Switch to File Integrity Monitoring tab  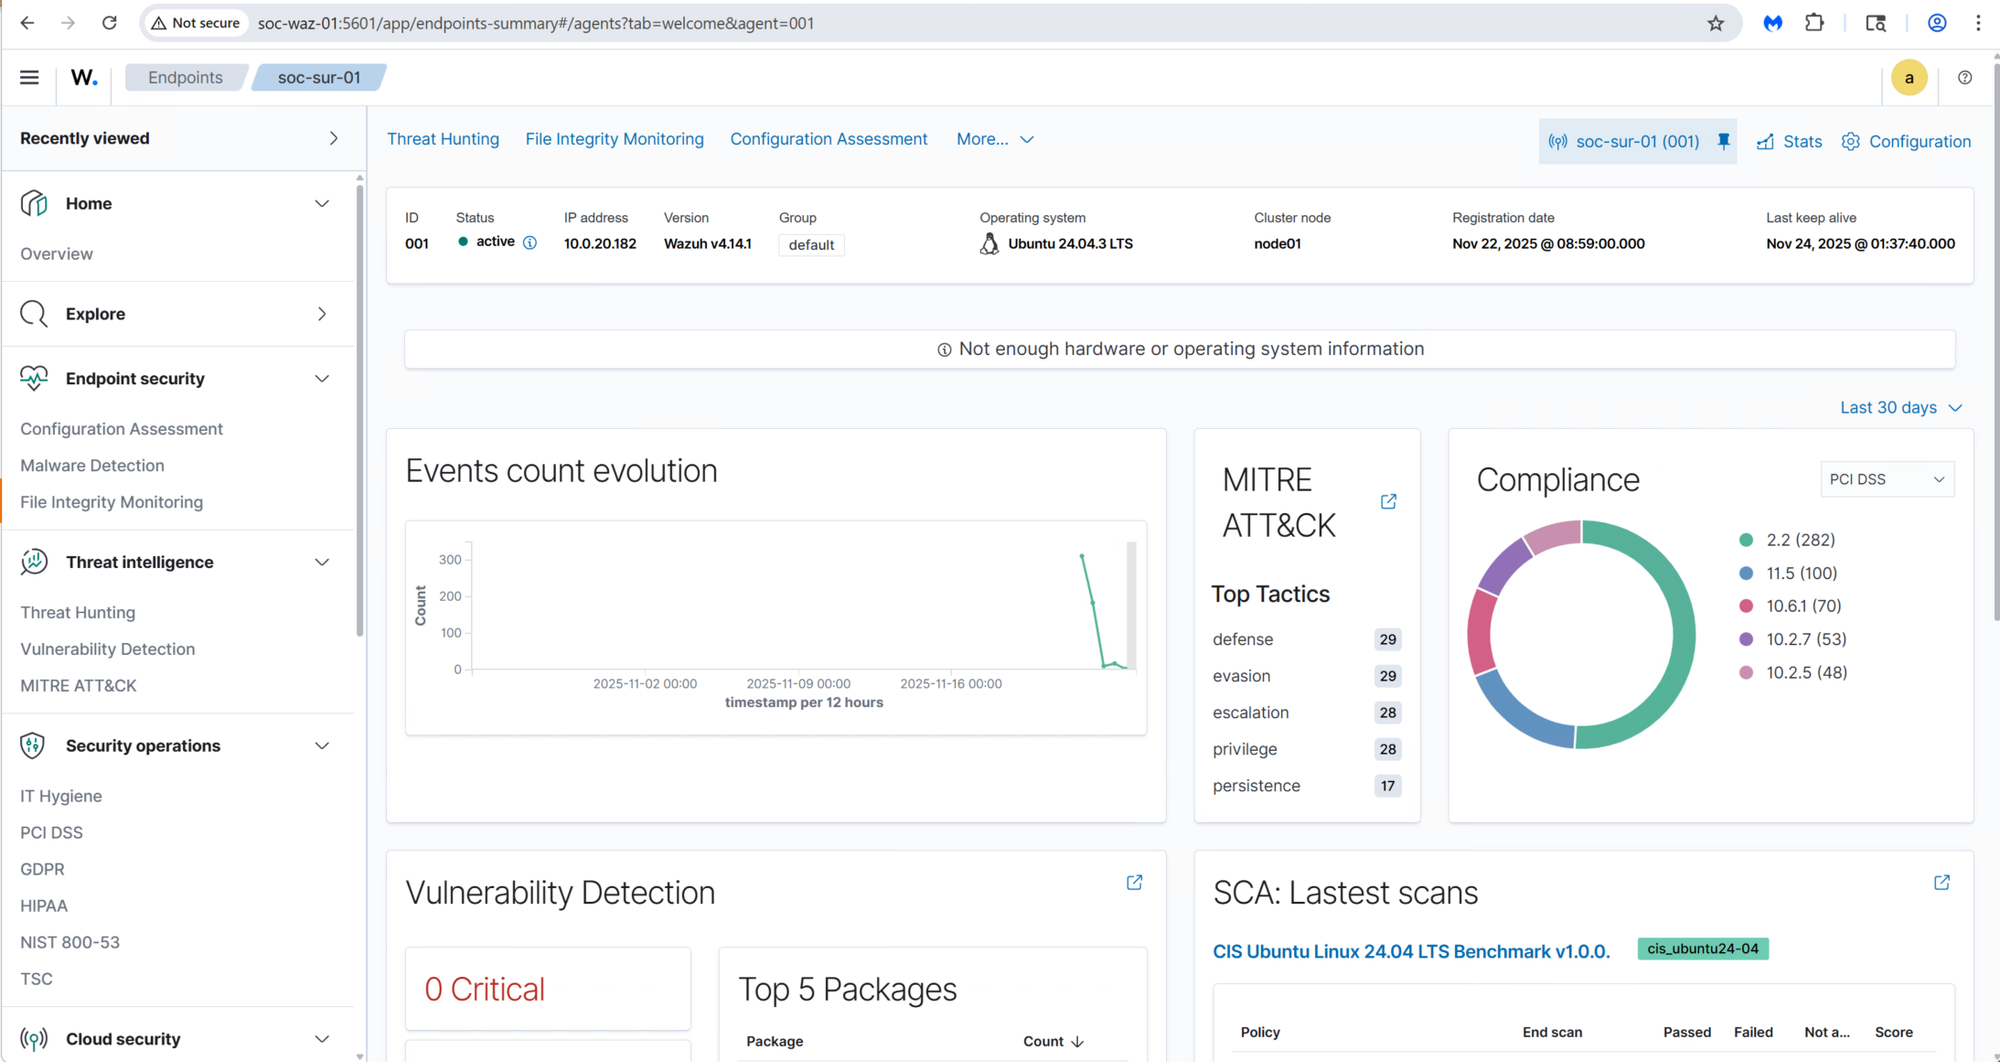(614, 140)
